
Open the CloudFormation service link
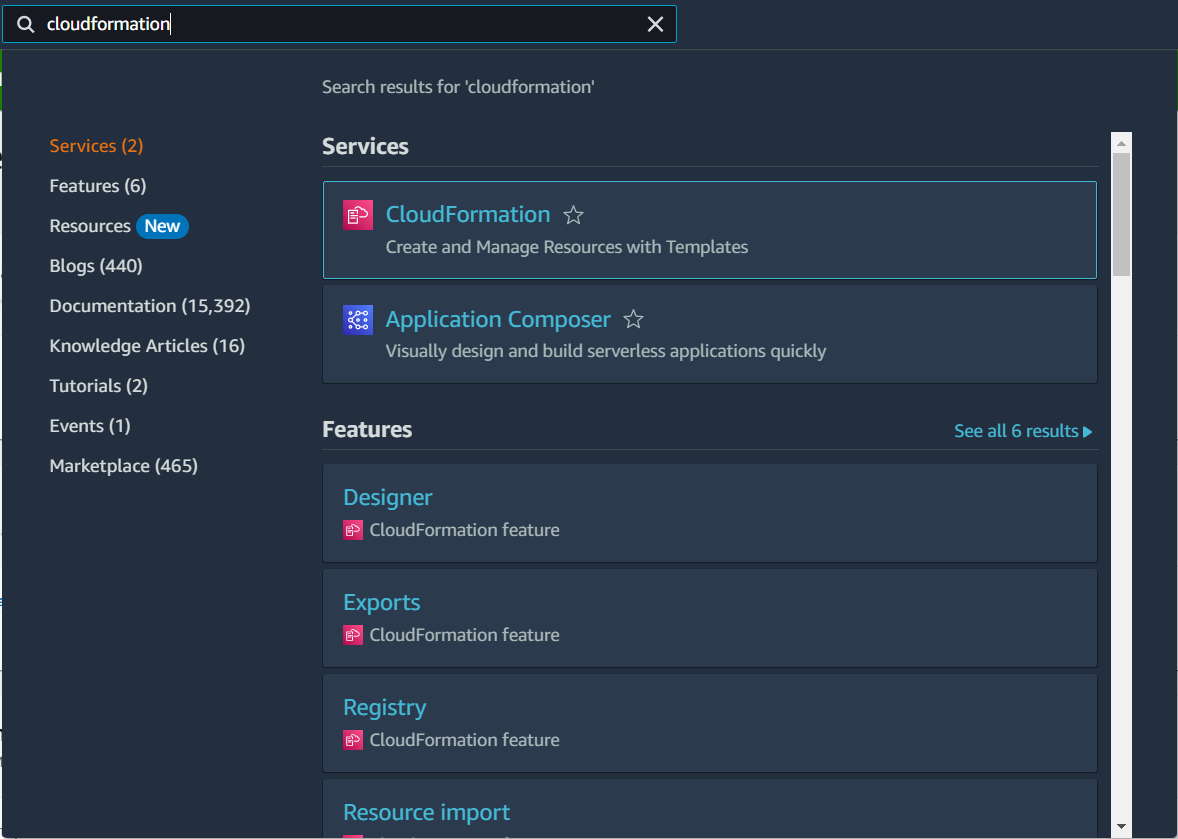point(467,214)
